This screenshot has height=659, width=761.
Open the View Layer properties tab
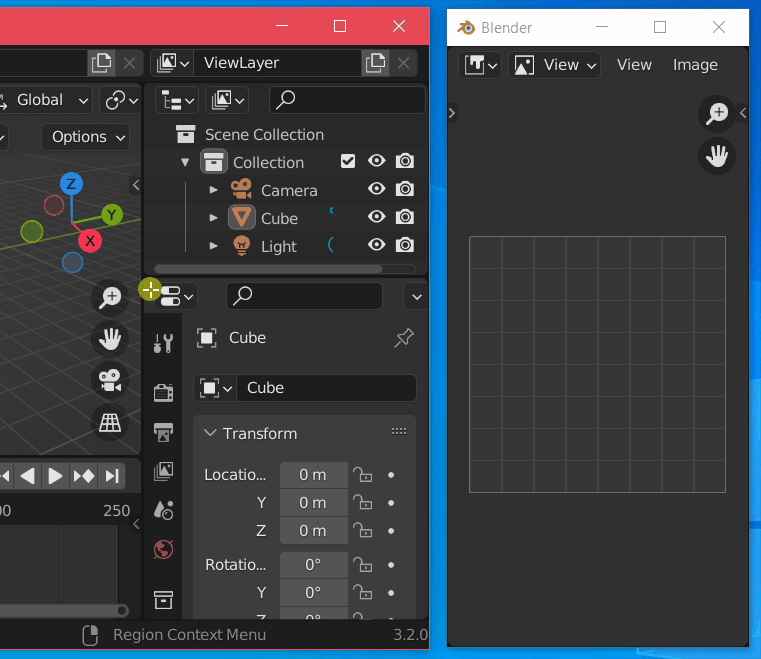click(x=164, y=471)
